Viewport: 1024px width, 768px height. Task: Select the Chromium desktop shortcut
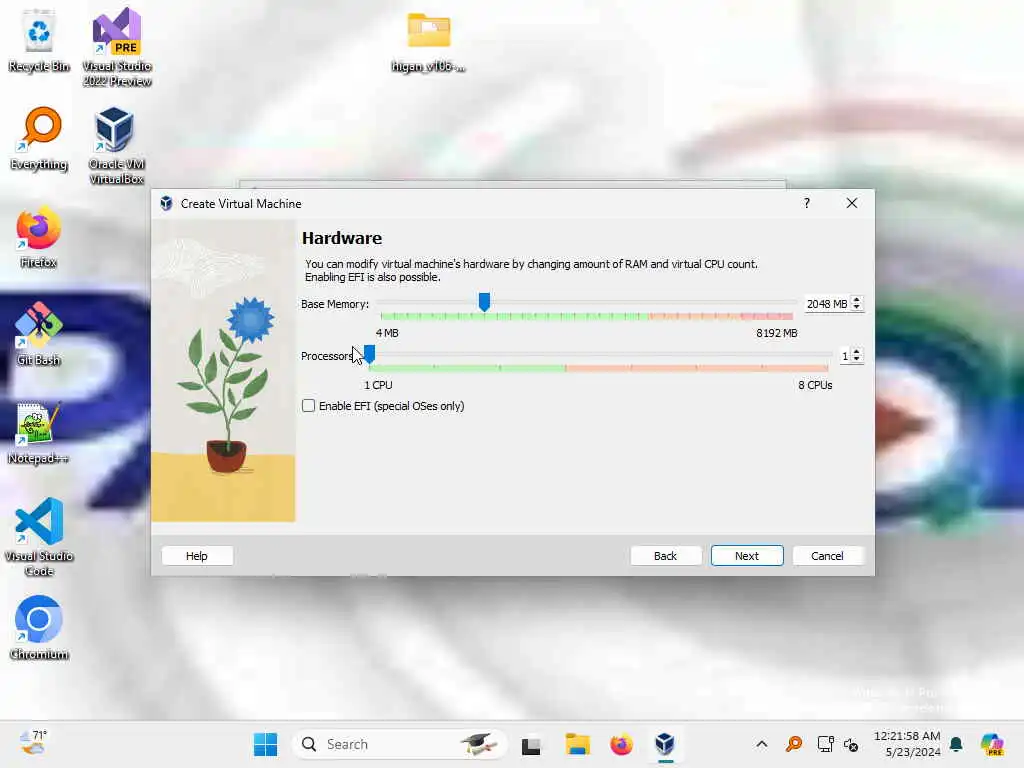39,628
